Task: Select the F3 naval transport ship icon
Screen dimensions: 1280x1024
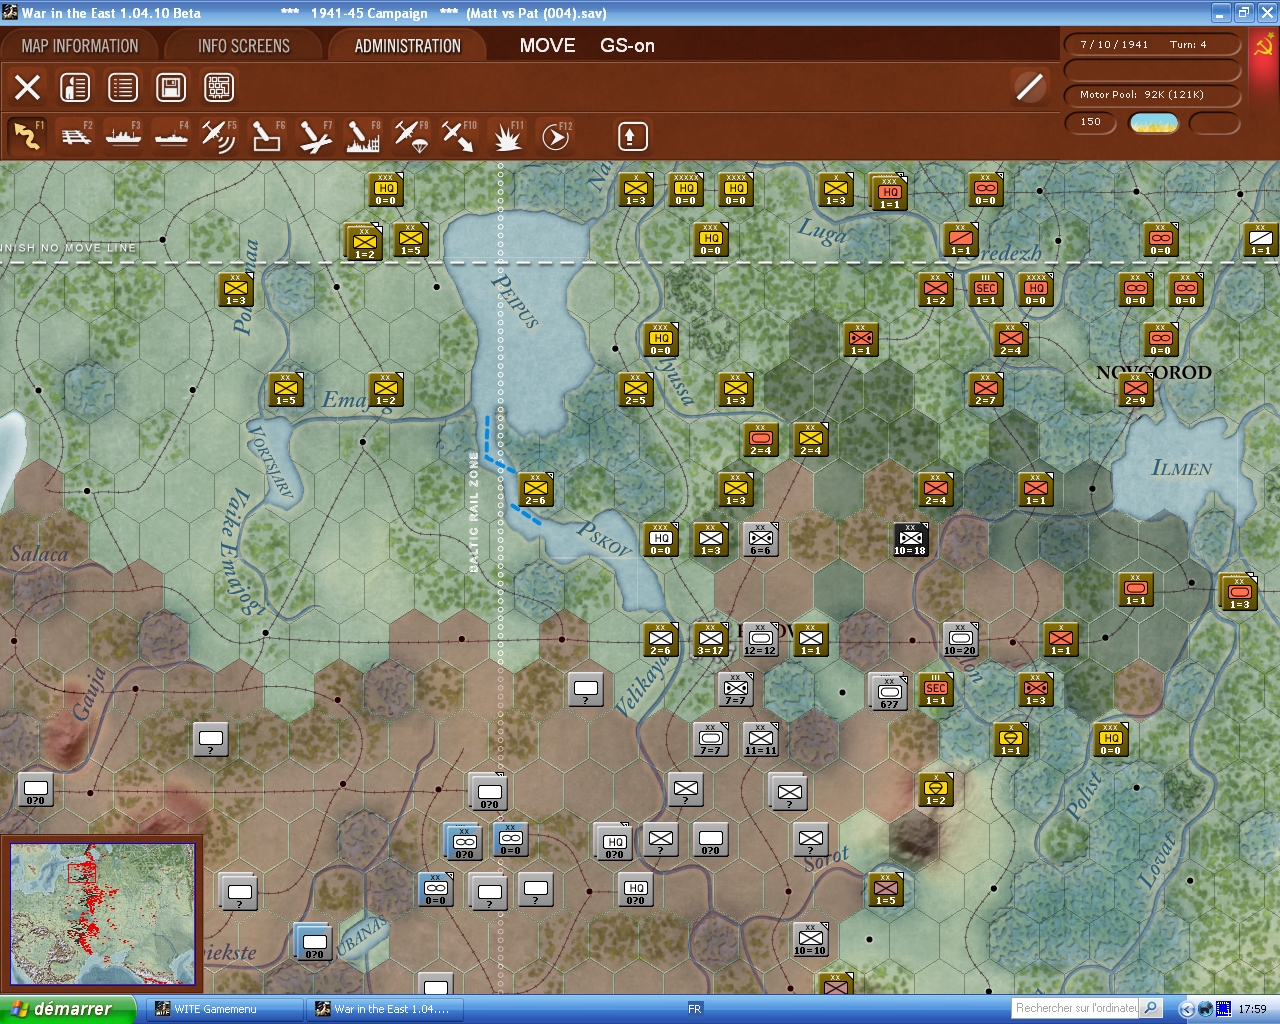Action: tap(123, 136)
